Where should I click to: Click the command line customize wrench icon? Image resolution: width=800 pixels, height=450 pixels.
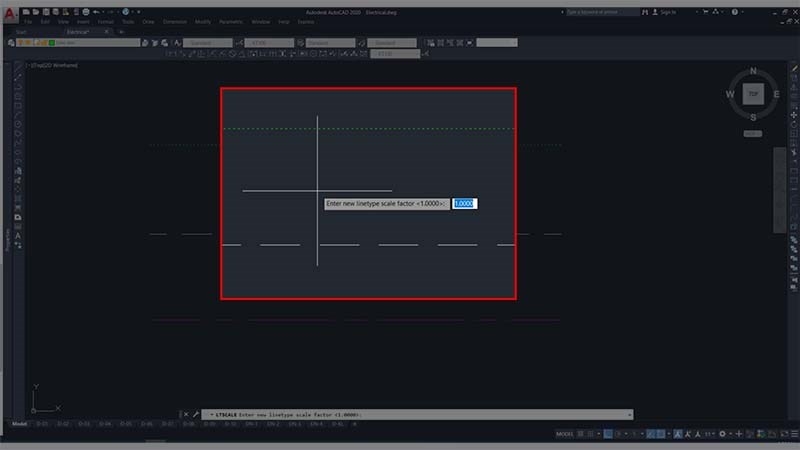pyautogui.click(x=195, y=414)
